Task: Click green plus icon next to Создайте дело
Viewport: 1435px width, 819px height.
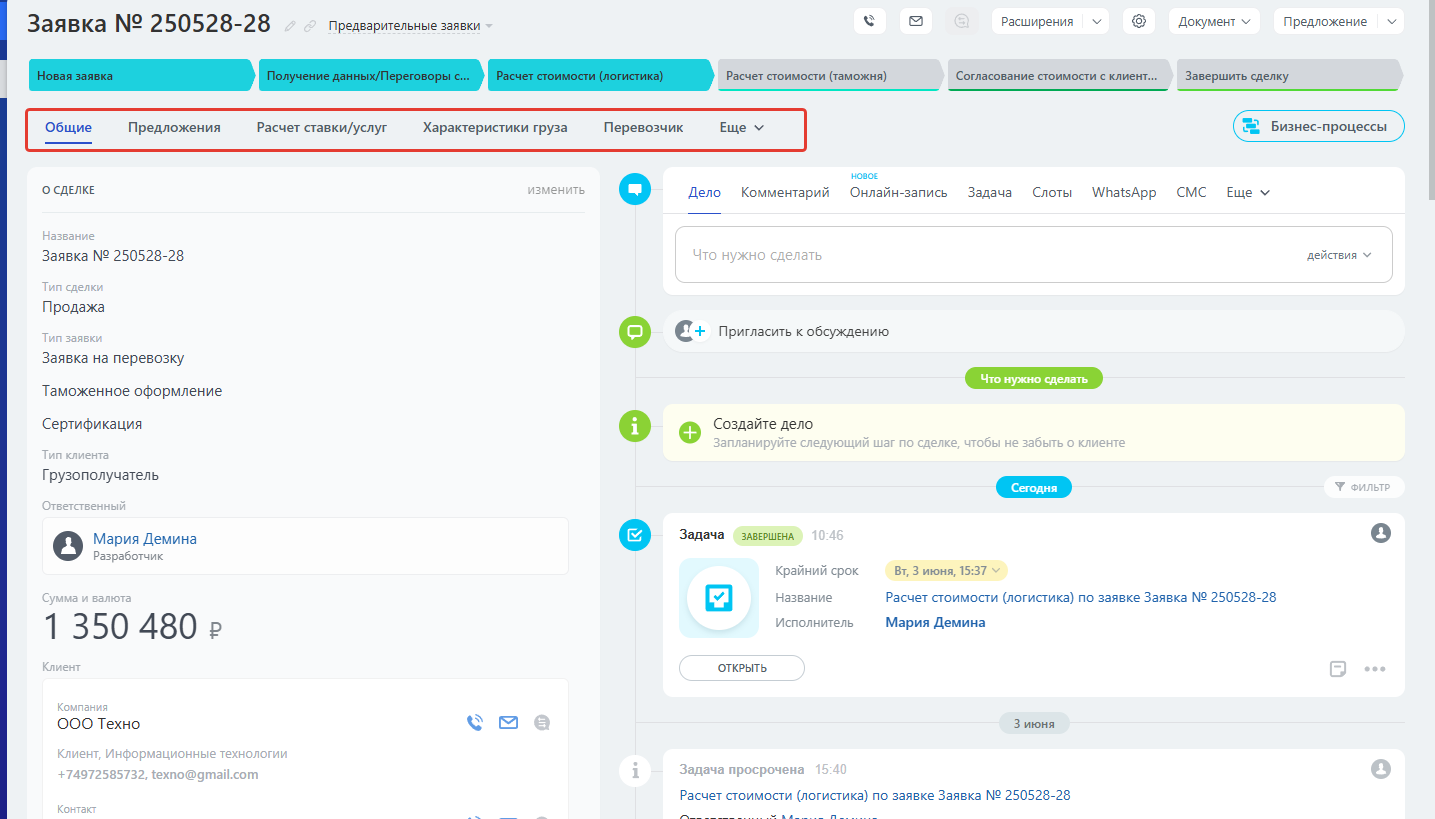Action: 690,432
